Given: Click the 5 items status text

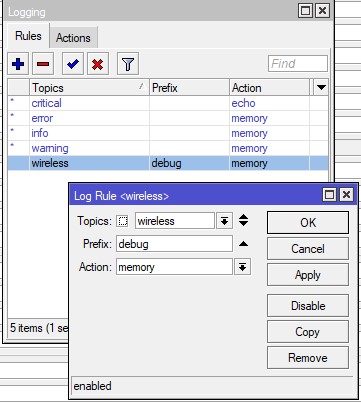Looking at the screenshot, I should pos(39,328).
